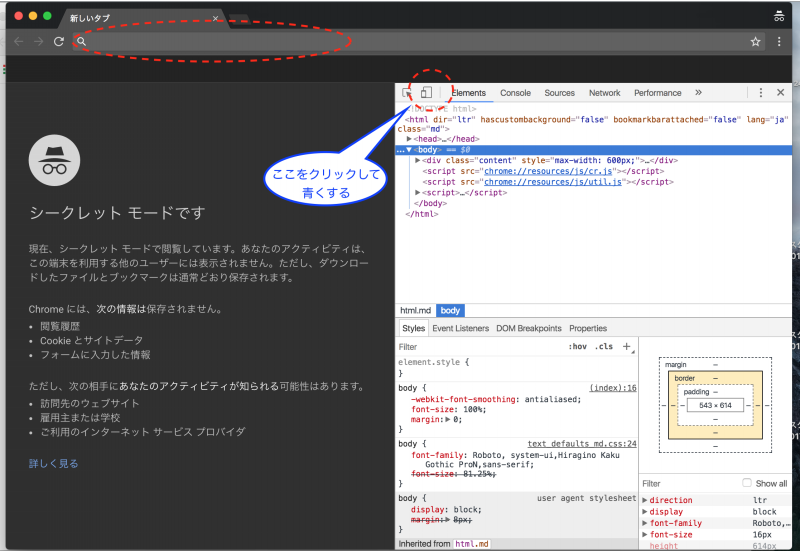
Task: Click the display: block declaration
Action: click(446, 510)
